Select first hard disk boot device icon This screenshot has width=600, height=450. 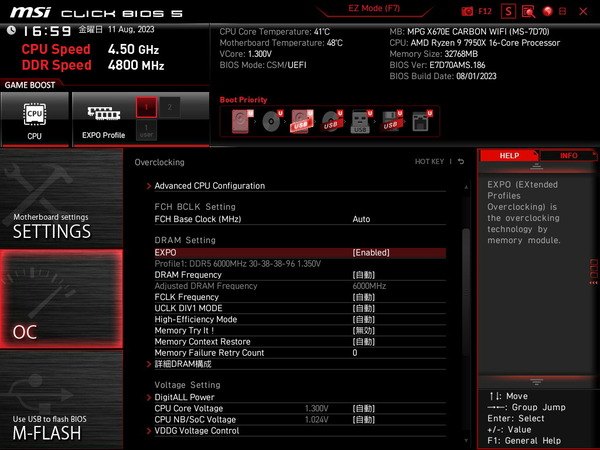point(241,121)
